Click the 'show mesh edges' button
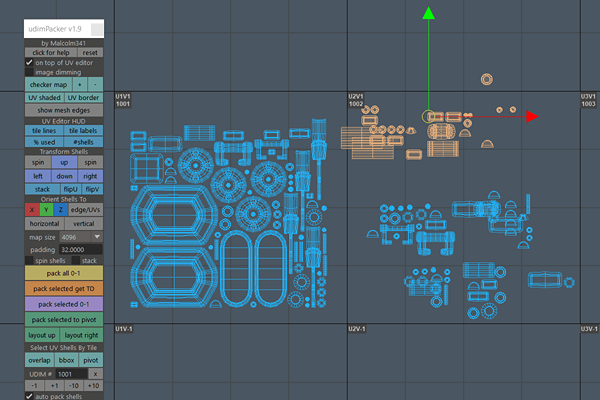Viewport: 600px width, 400px height. tap(63, 110)
